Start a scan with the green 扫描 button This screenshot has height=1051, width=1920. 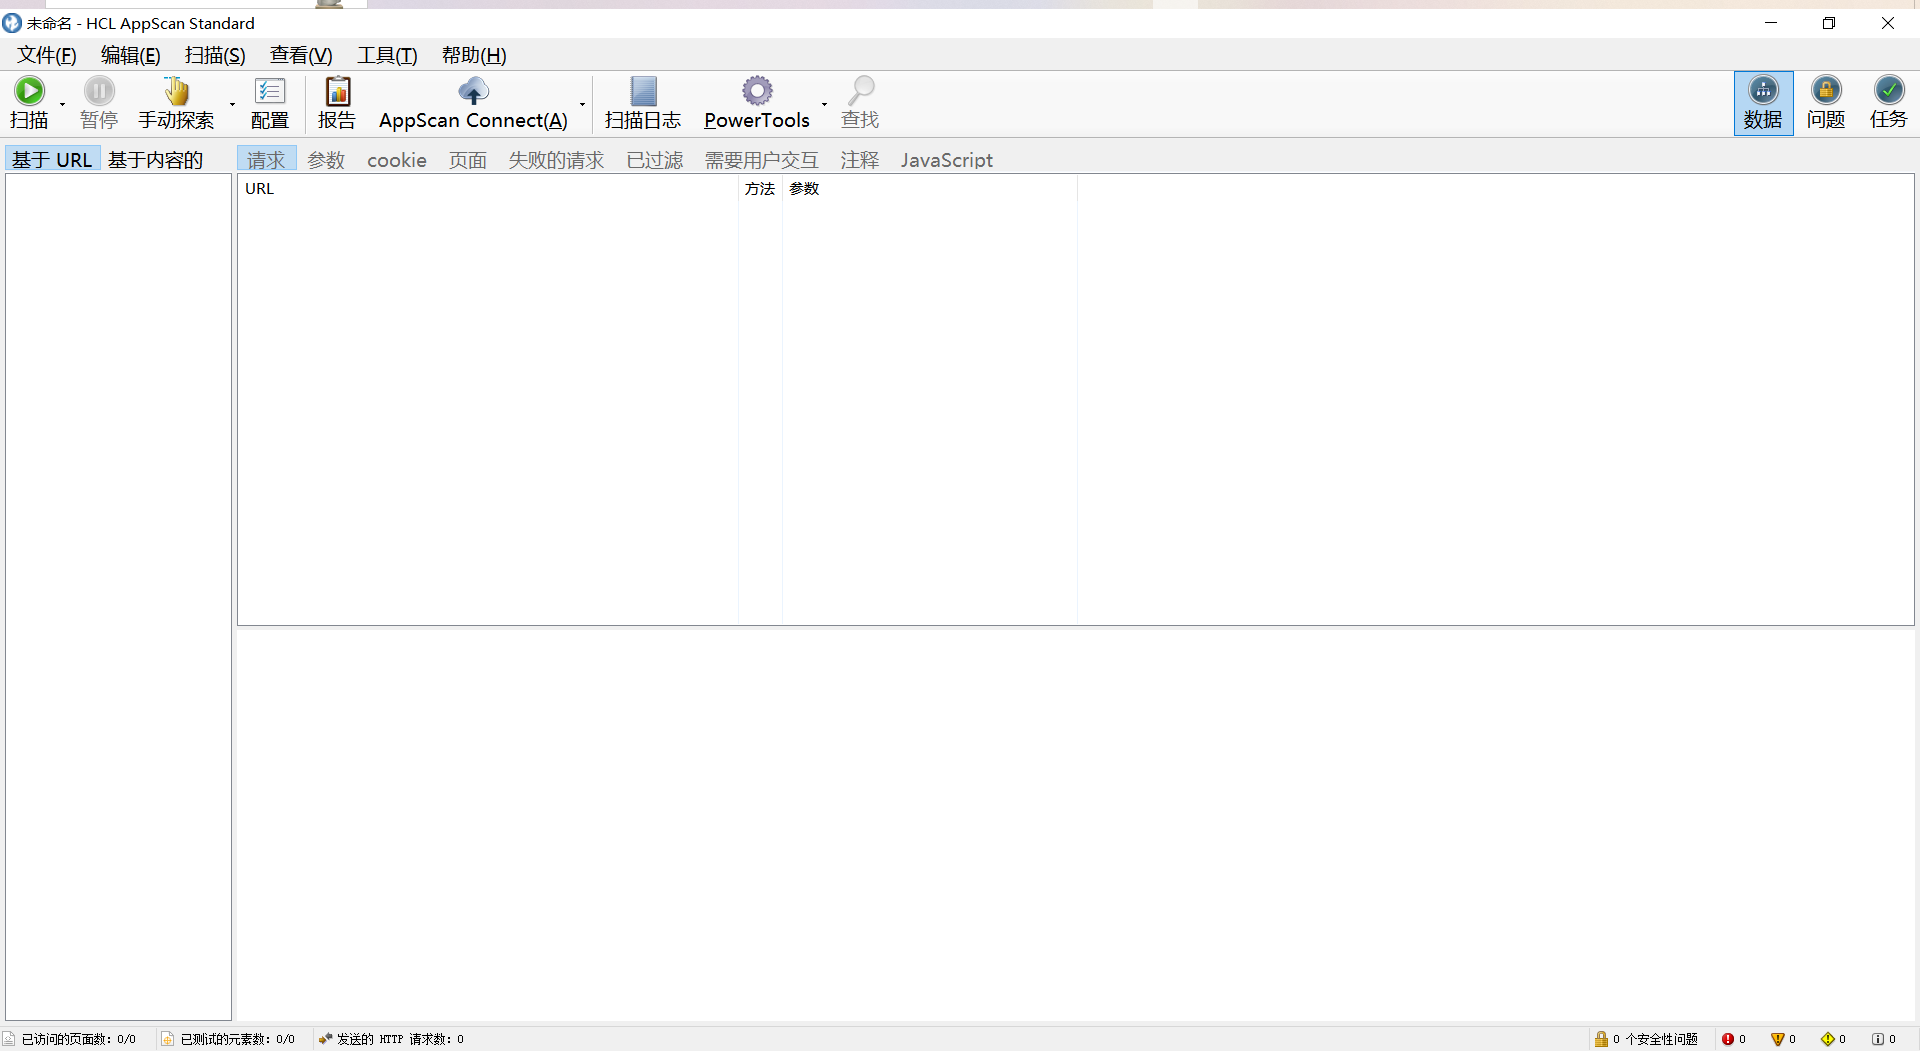point(29,103)
